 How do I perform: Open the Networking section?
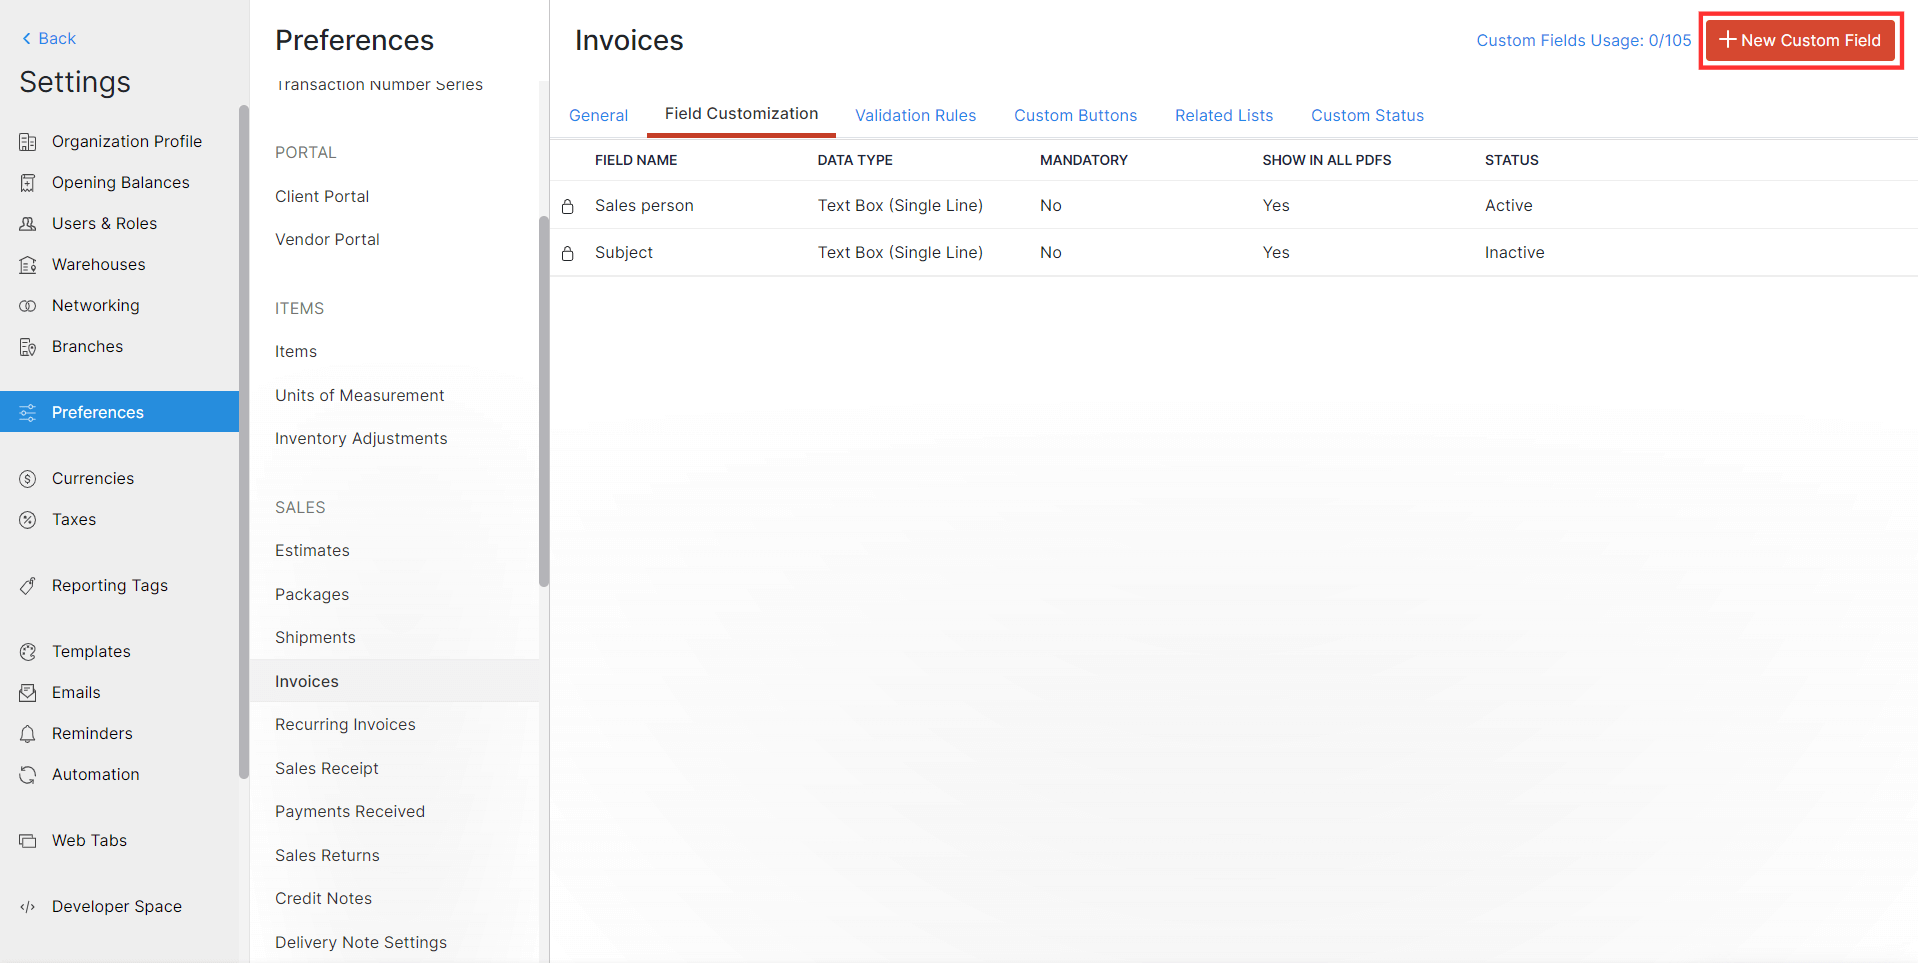pyautogui.click(x=95, y=305)
